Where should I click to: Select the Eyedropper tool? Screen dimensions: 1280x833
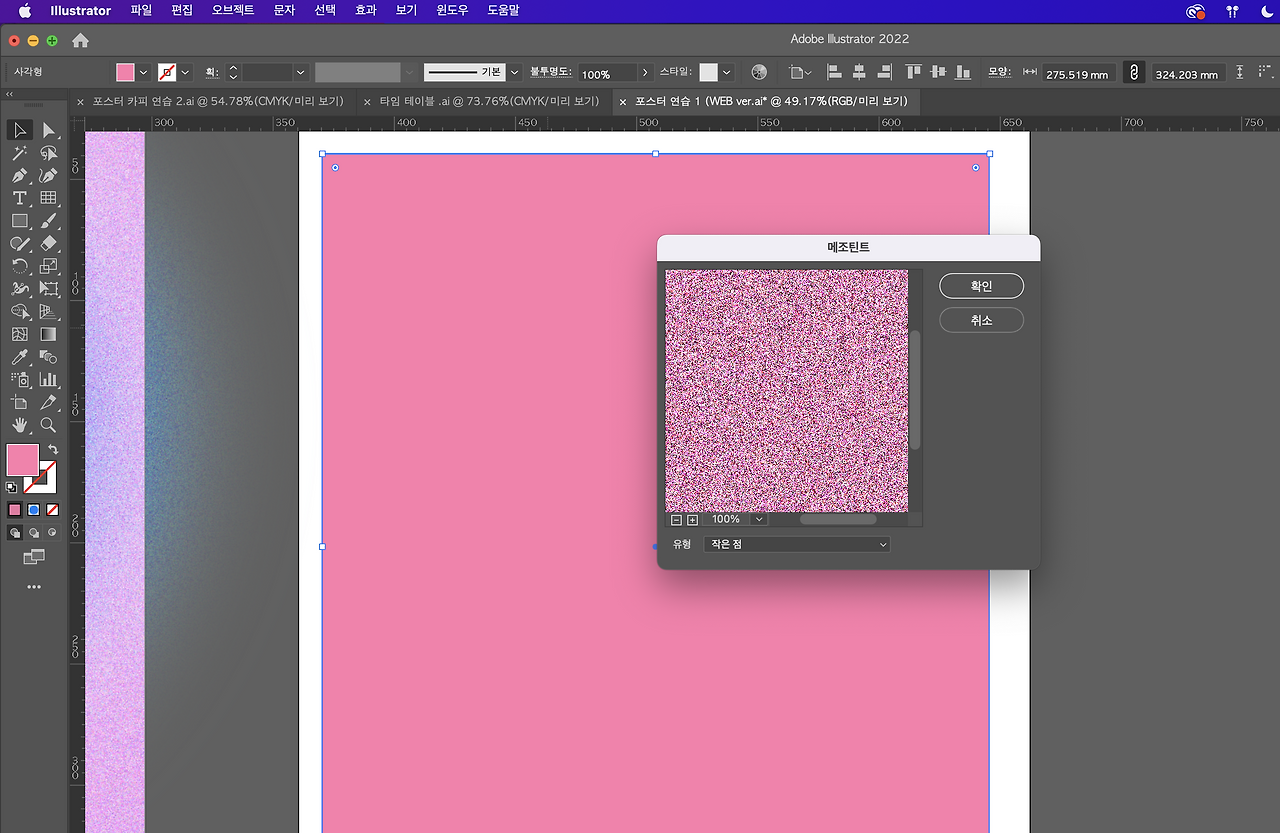(19, 357)
